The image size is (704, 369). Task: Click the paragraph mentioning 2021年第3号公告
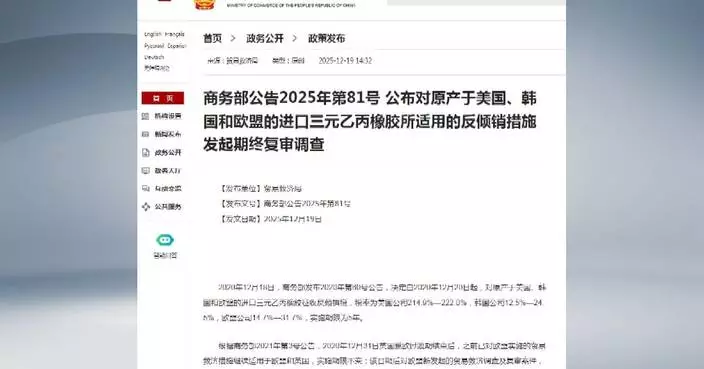[x=374, y=353]
